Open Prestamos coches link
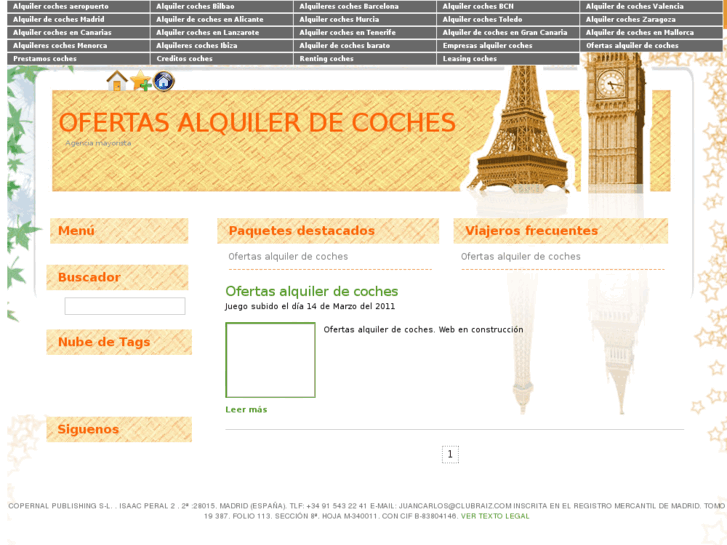This screenshot has height=545, width=727. [x=78, y=58]
